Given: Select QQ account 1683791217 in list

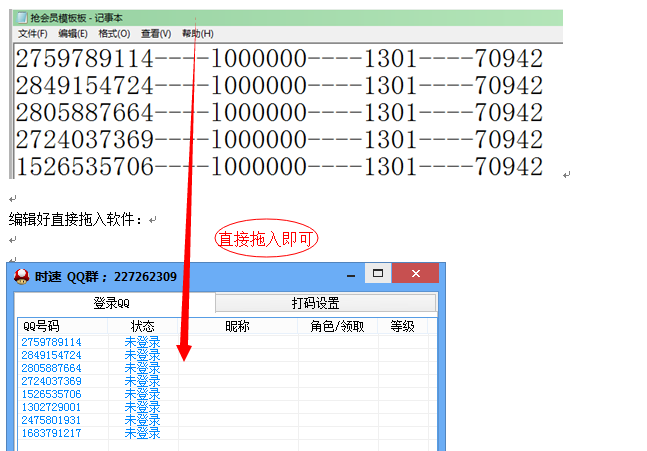Looking at the screenshot, I should pos(51,433).
